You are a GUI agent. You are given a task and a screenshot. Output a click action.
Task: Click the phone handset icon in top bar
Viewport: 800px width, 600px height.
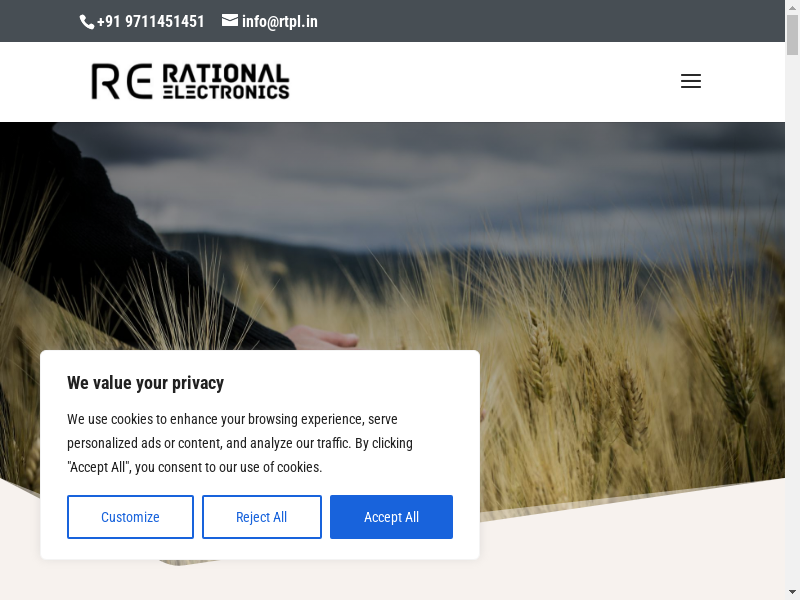pyautogui.click(x=87, y=21)
